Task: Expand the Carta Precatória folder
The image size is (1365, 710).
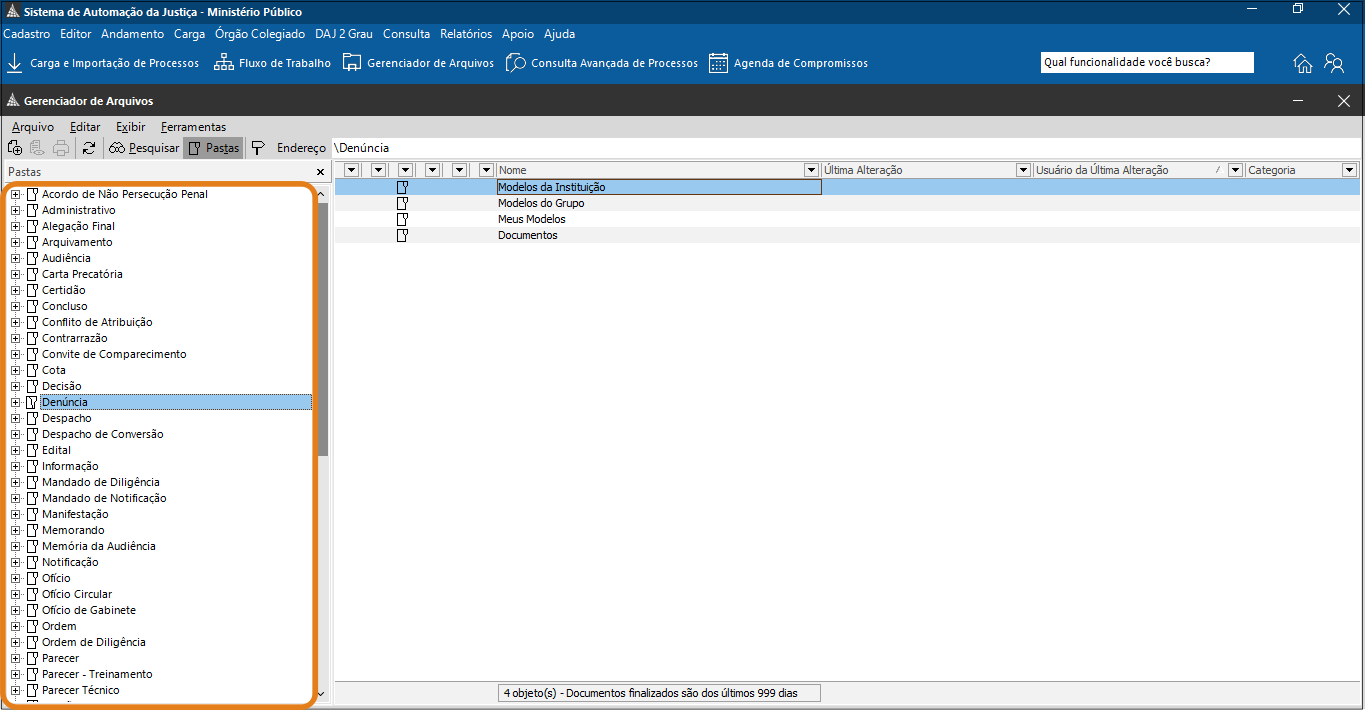Action: tap(16, 274)
